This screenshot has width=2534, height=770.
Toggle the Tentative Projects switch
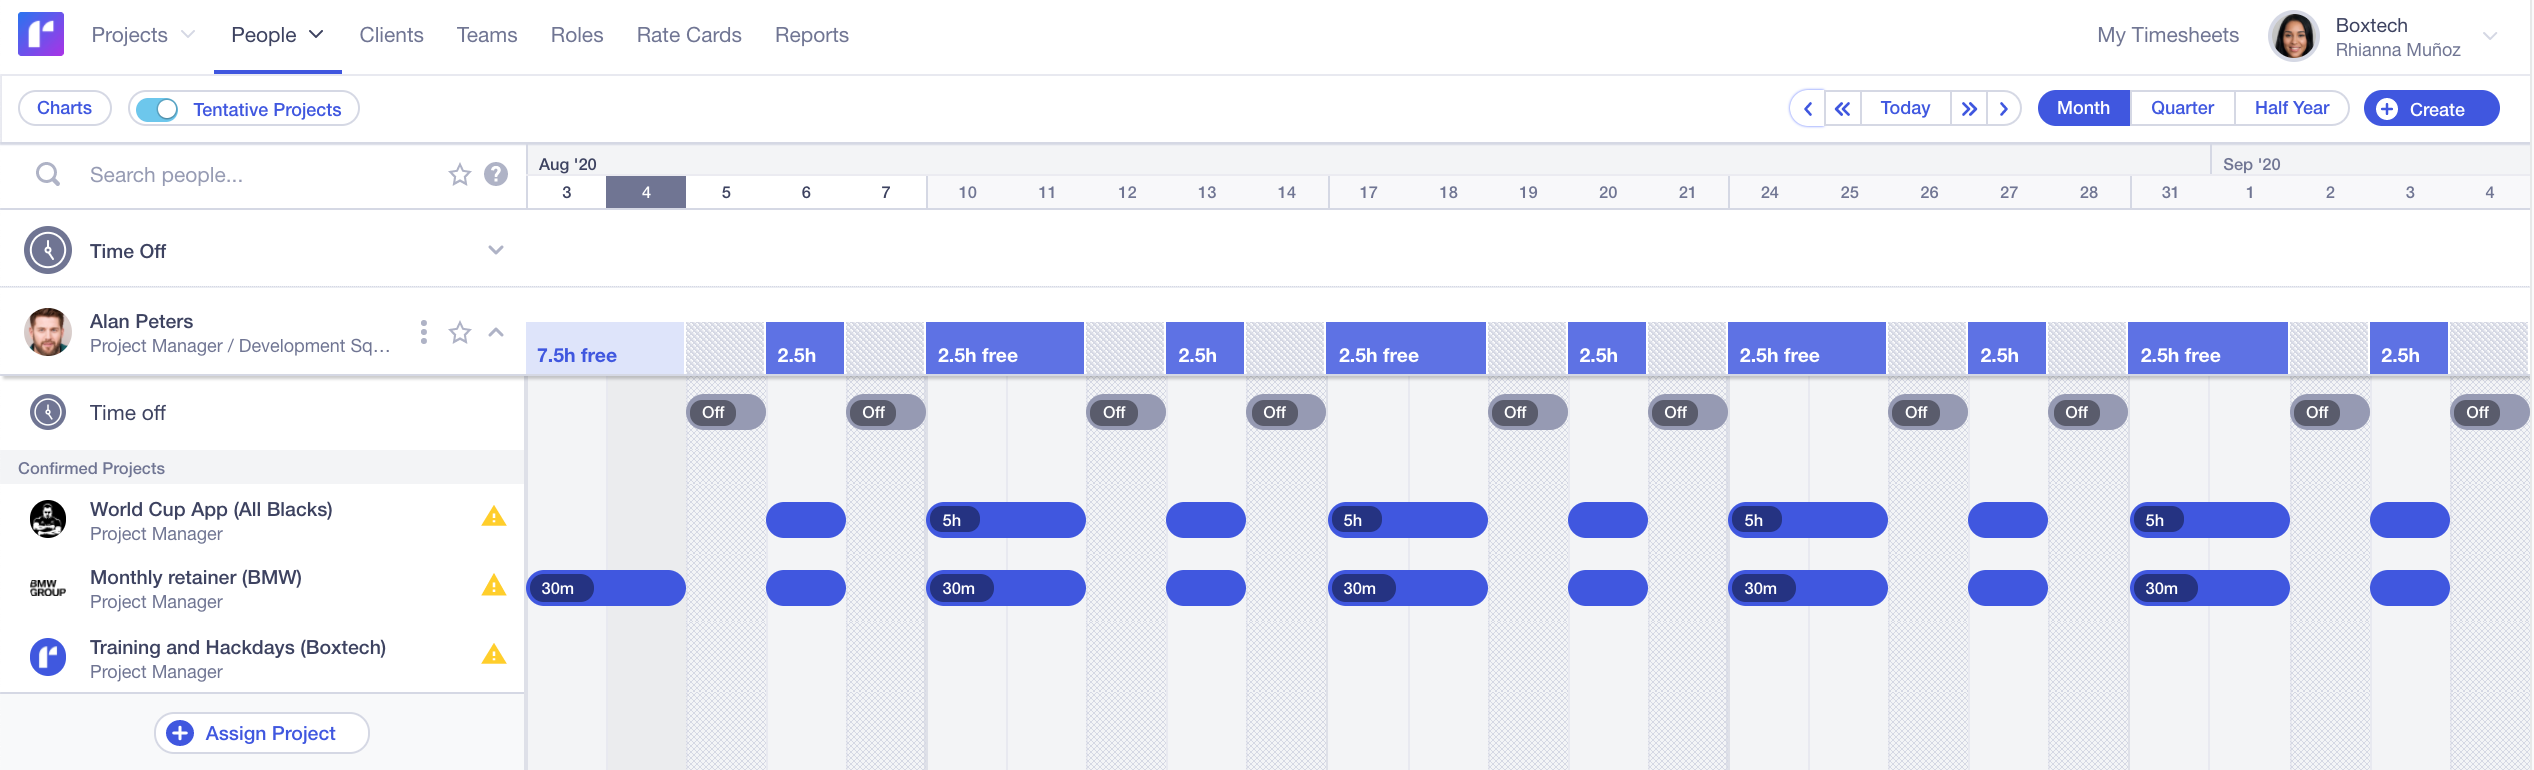click(x=157, y=109)
